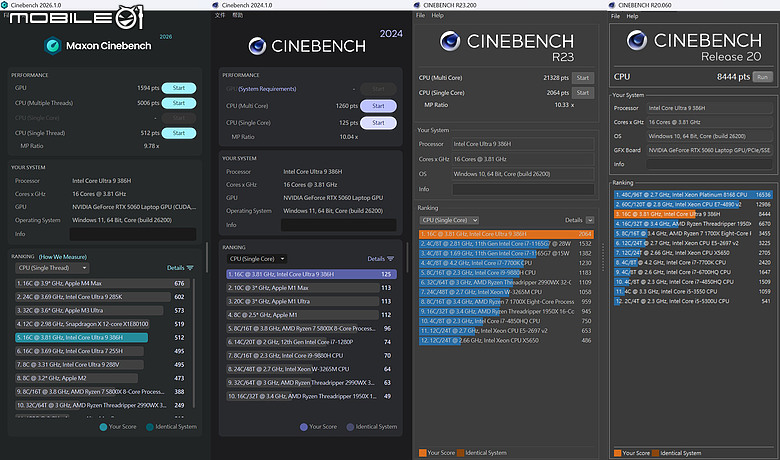Start CPU (Multi Core) test in Cinebench 2024

[378, 106]
